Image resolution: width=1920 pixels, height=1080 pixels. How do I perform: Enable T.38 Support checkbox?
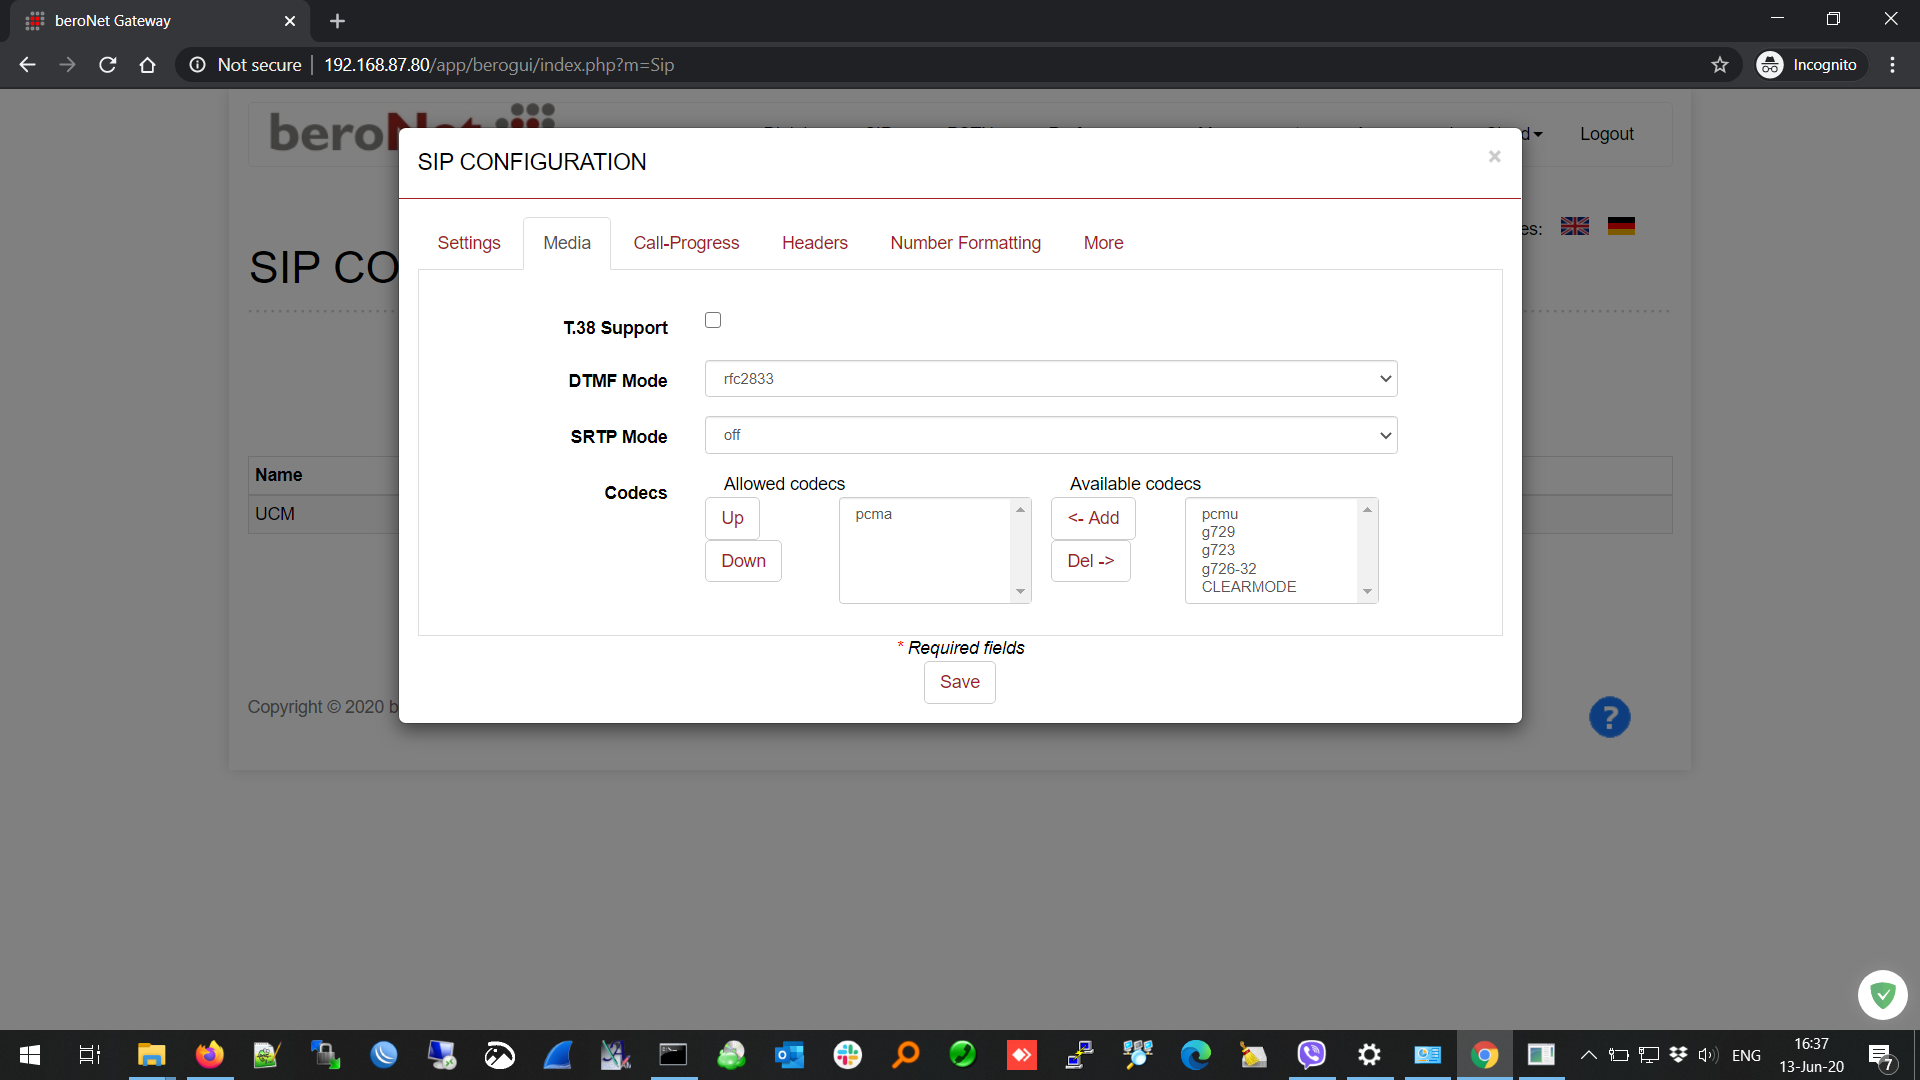713,320
